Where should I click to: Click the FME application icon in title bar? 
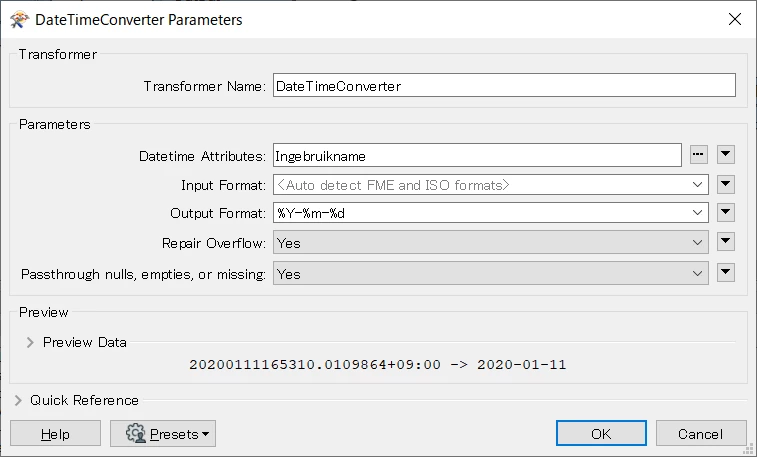pyautogui.click(x=19, y=20)
